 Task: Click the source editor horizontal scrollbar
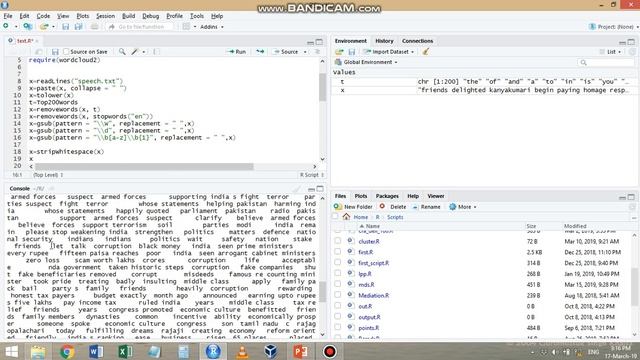(x=144, y=167)
